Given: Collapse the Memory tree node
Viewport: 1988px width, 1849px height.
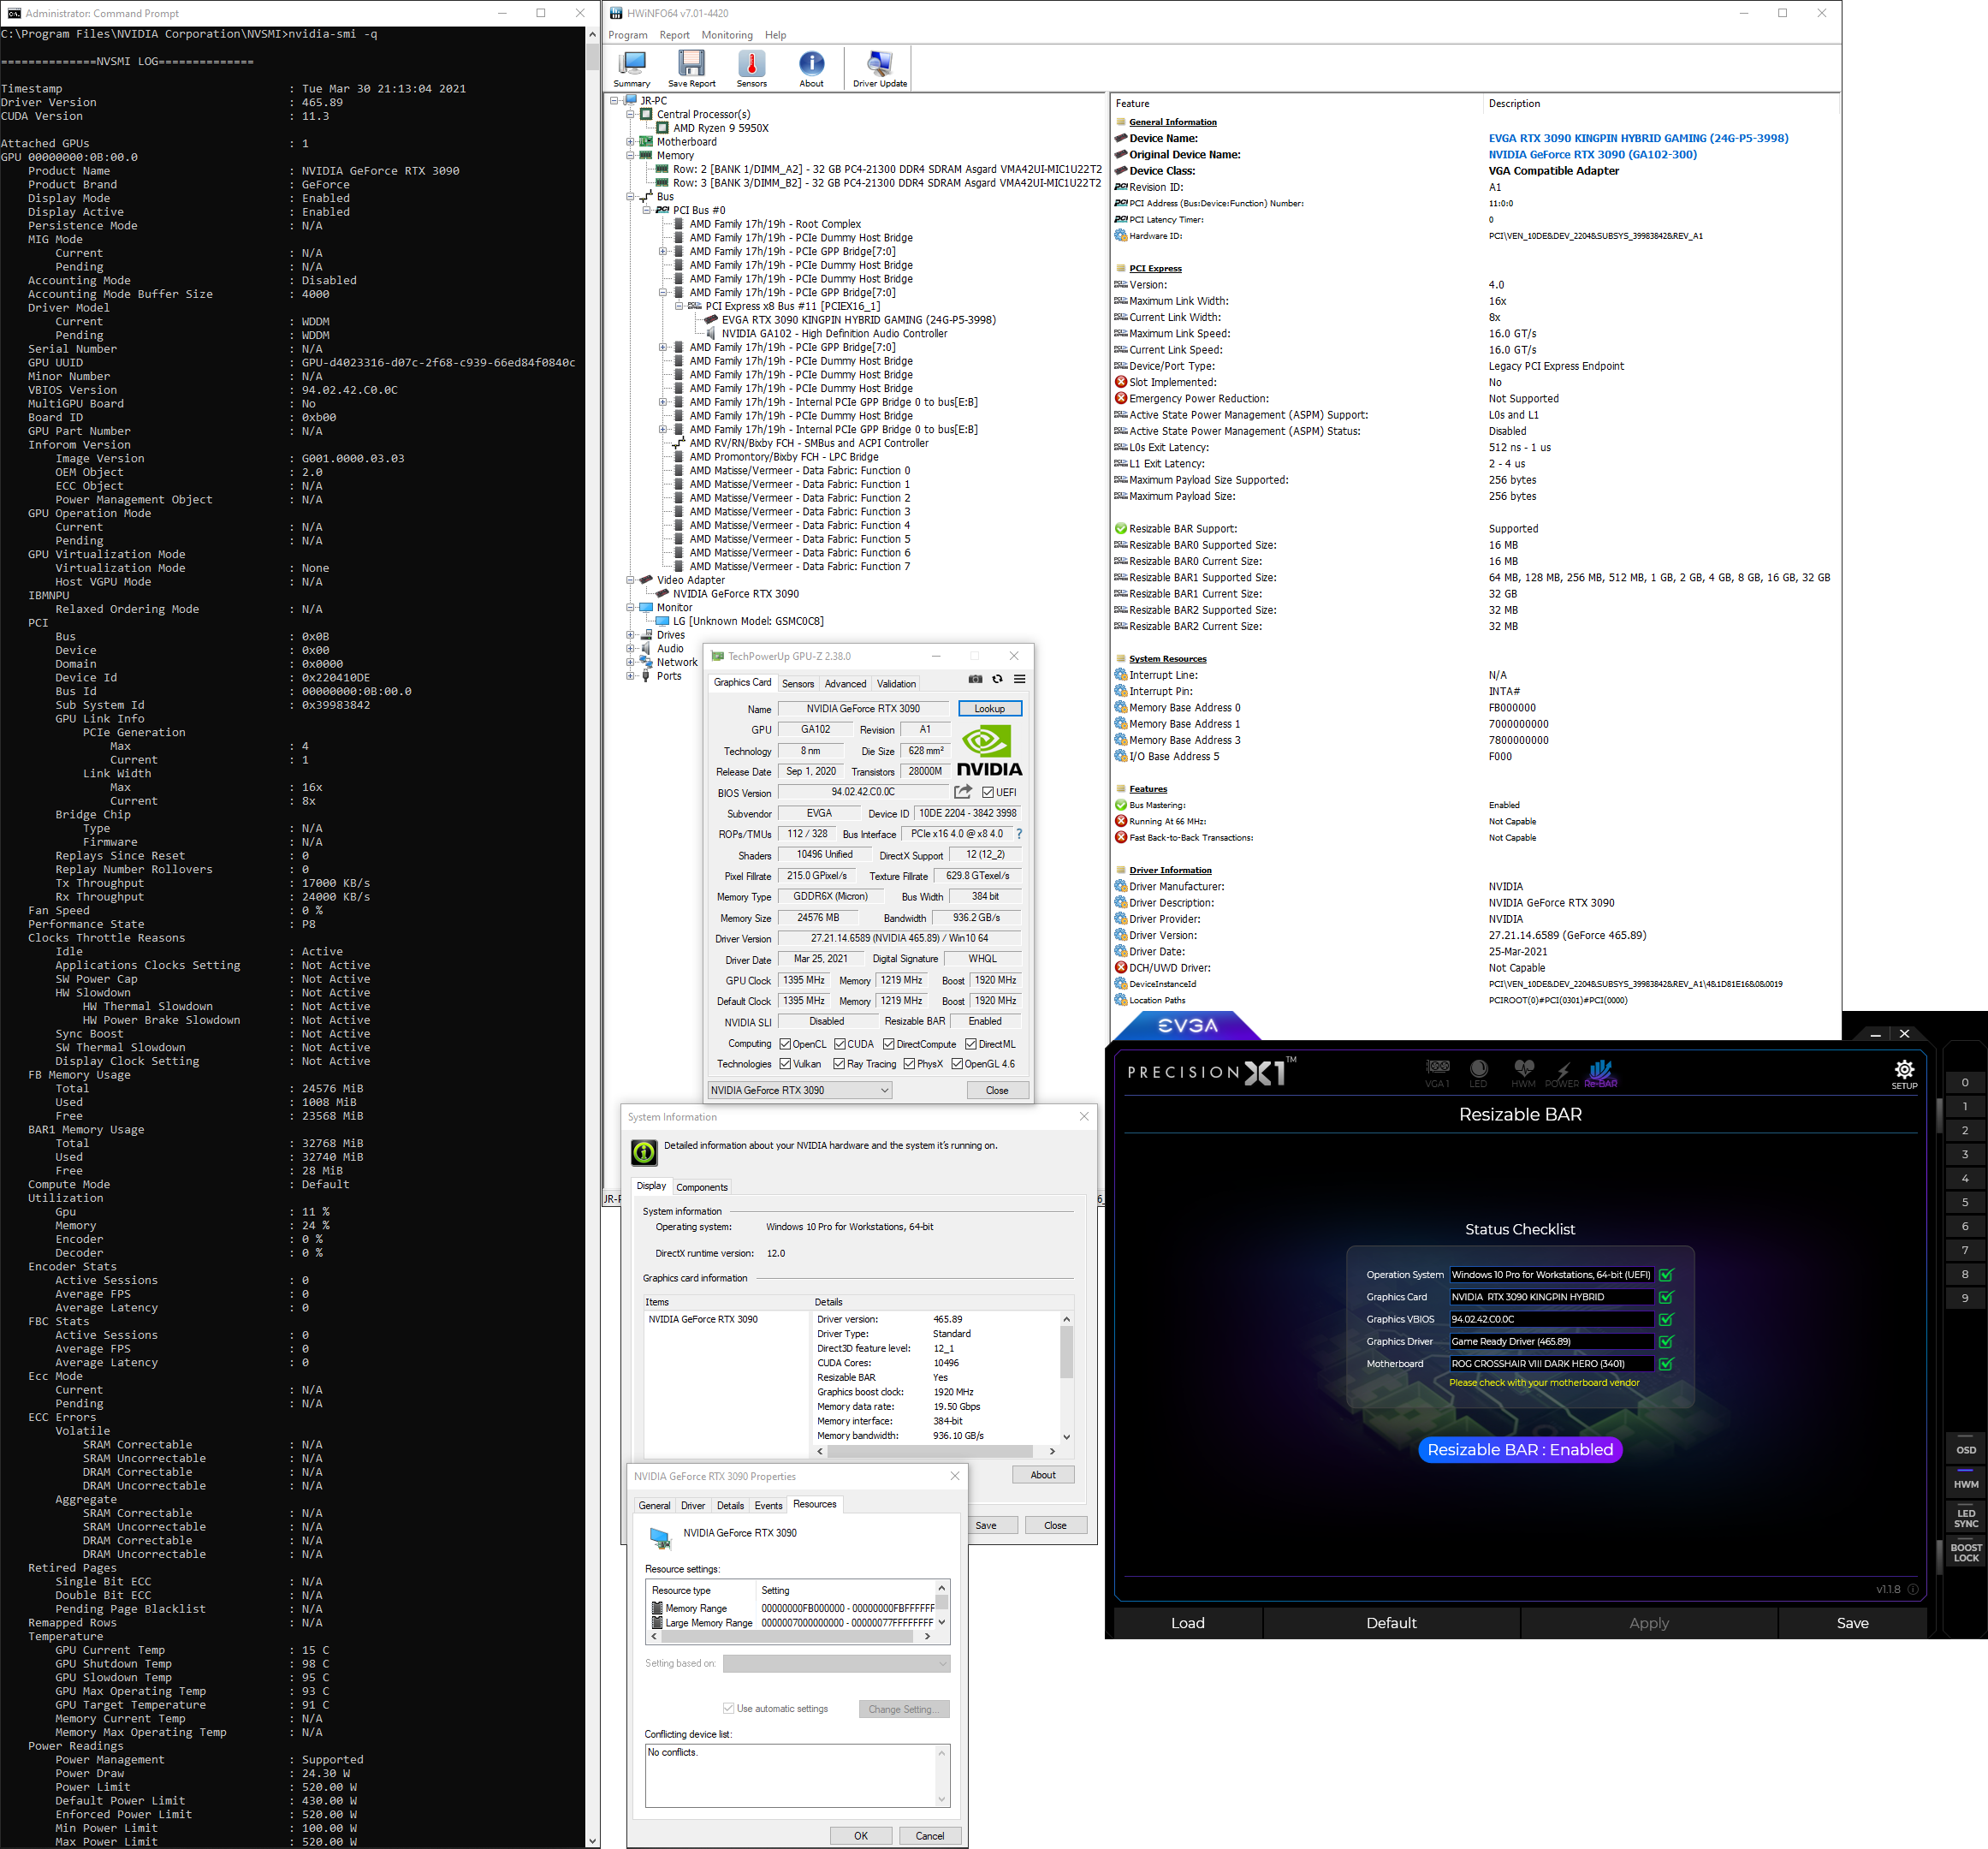Looking at the screenshot, I should coord(631,156).
